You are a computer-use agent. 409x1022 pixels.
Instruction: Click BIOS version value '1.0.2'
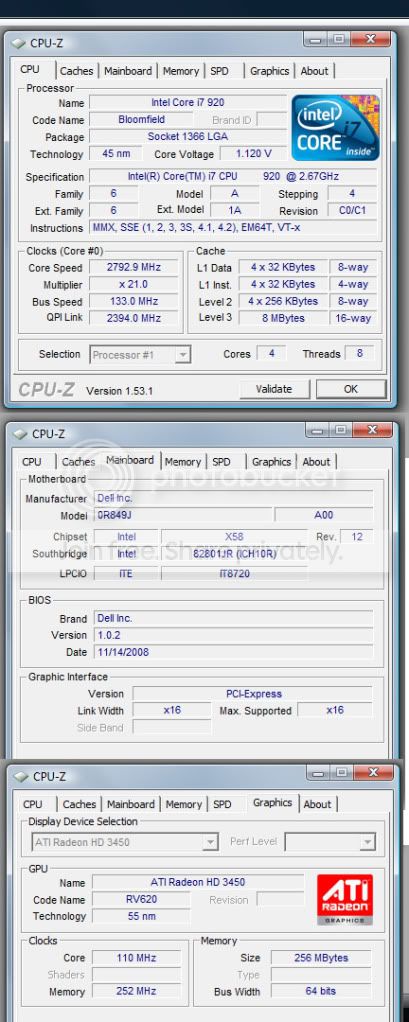pos(234,635)
